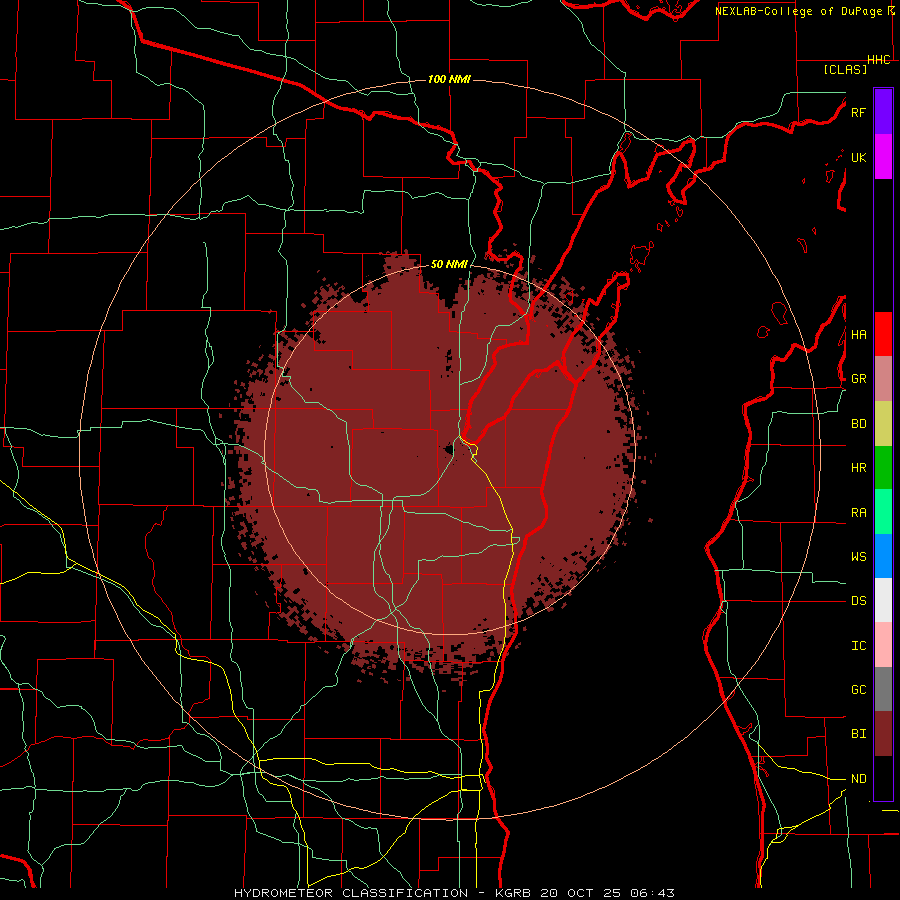Click the ND black legend swatch
The height and width of the screenshot is (900, 900).
pyautogui.click(x=883, y=778)
